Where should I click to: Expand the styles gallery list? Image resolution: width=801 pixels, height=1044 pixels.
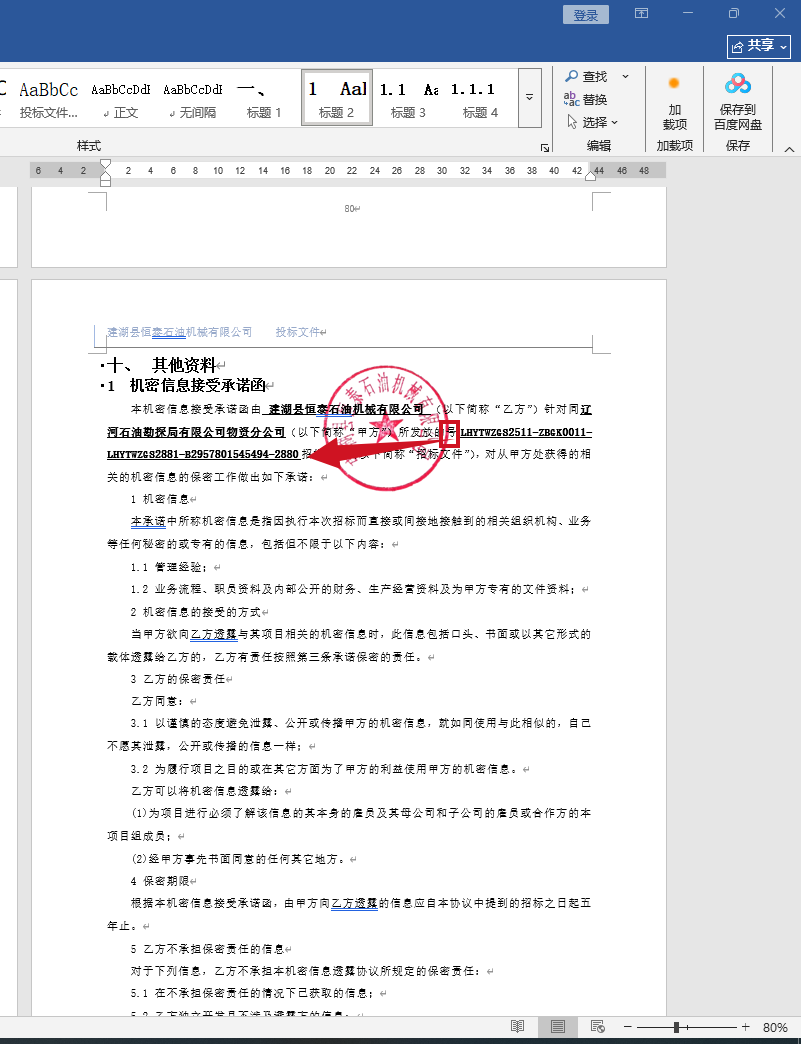[529, 98]
